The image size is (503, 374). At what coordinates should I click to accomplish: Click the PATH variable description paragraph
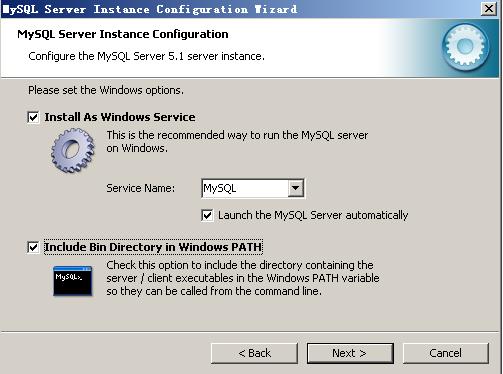(243, 278)
